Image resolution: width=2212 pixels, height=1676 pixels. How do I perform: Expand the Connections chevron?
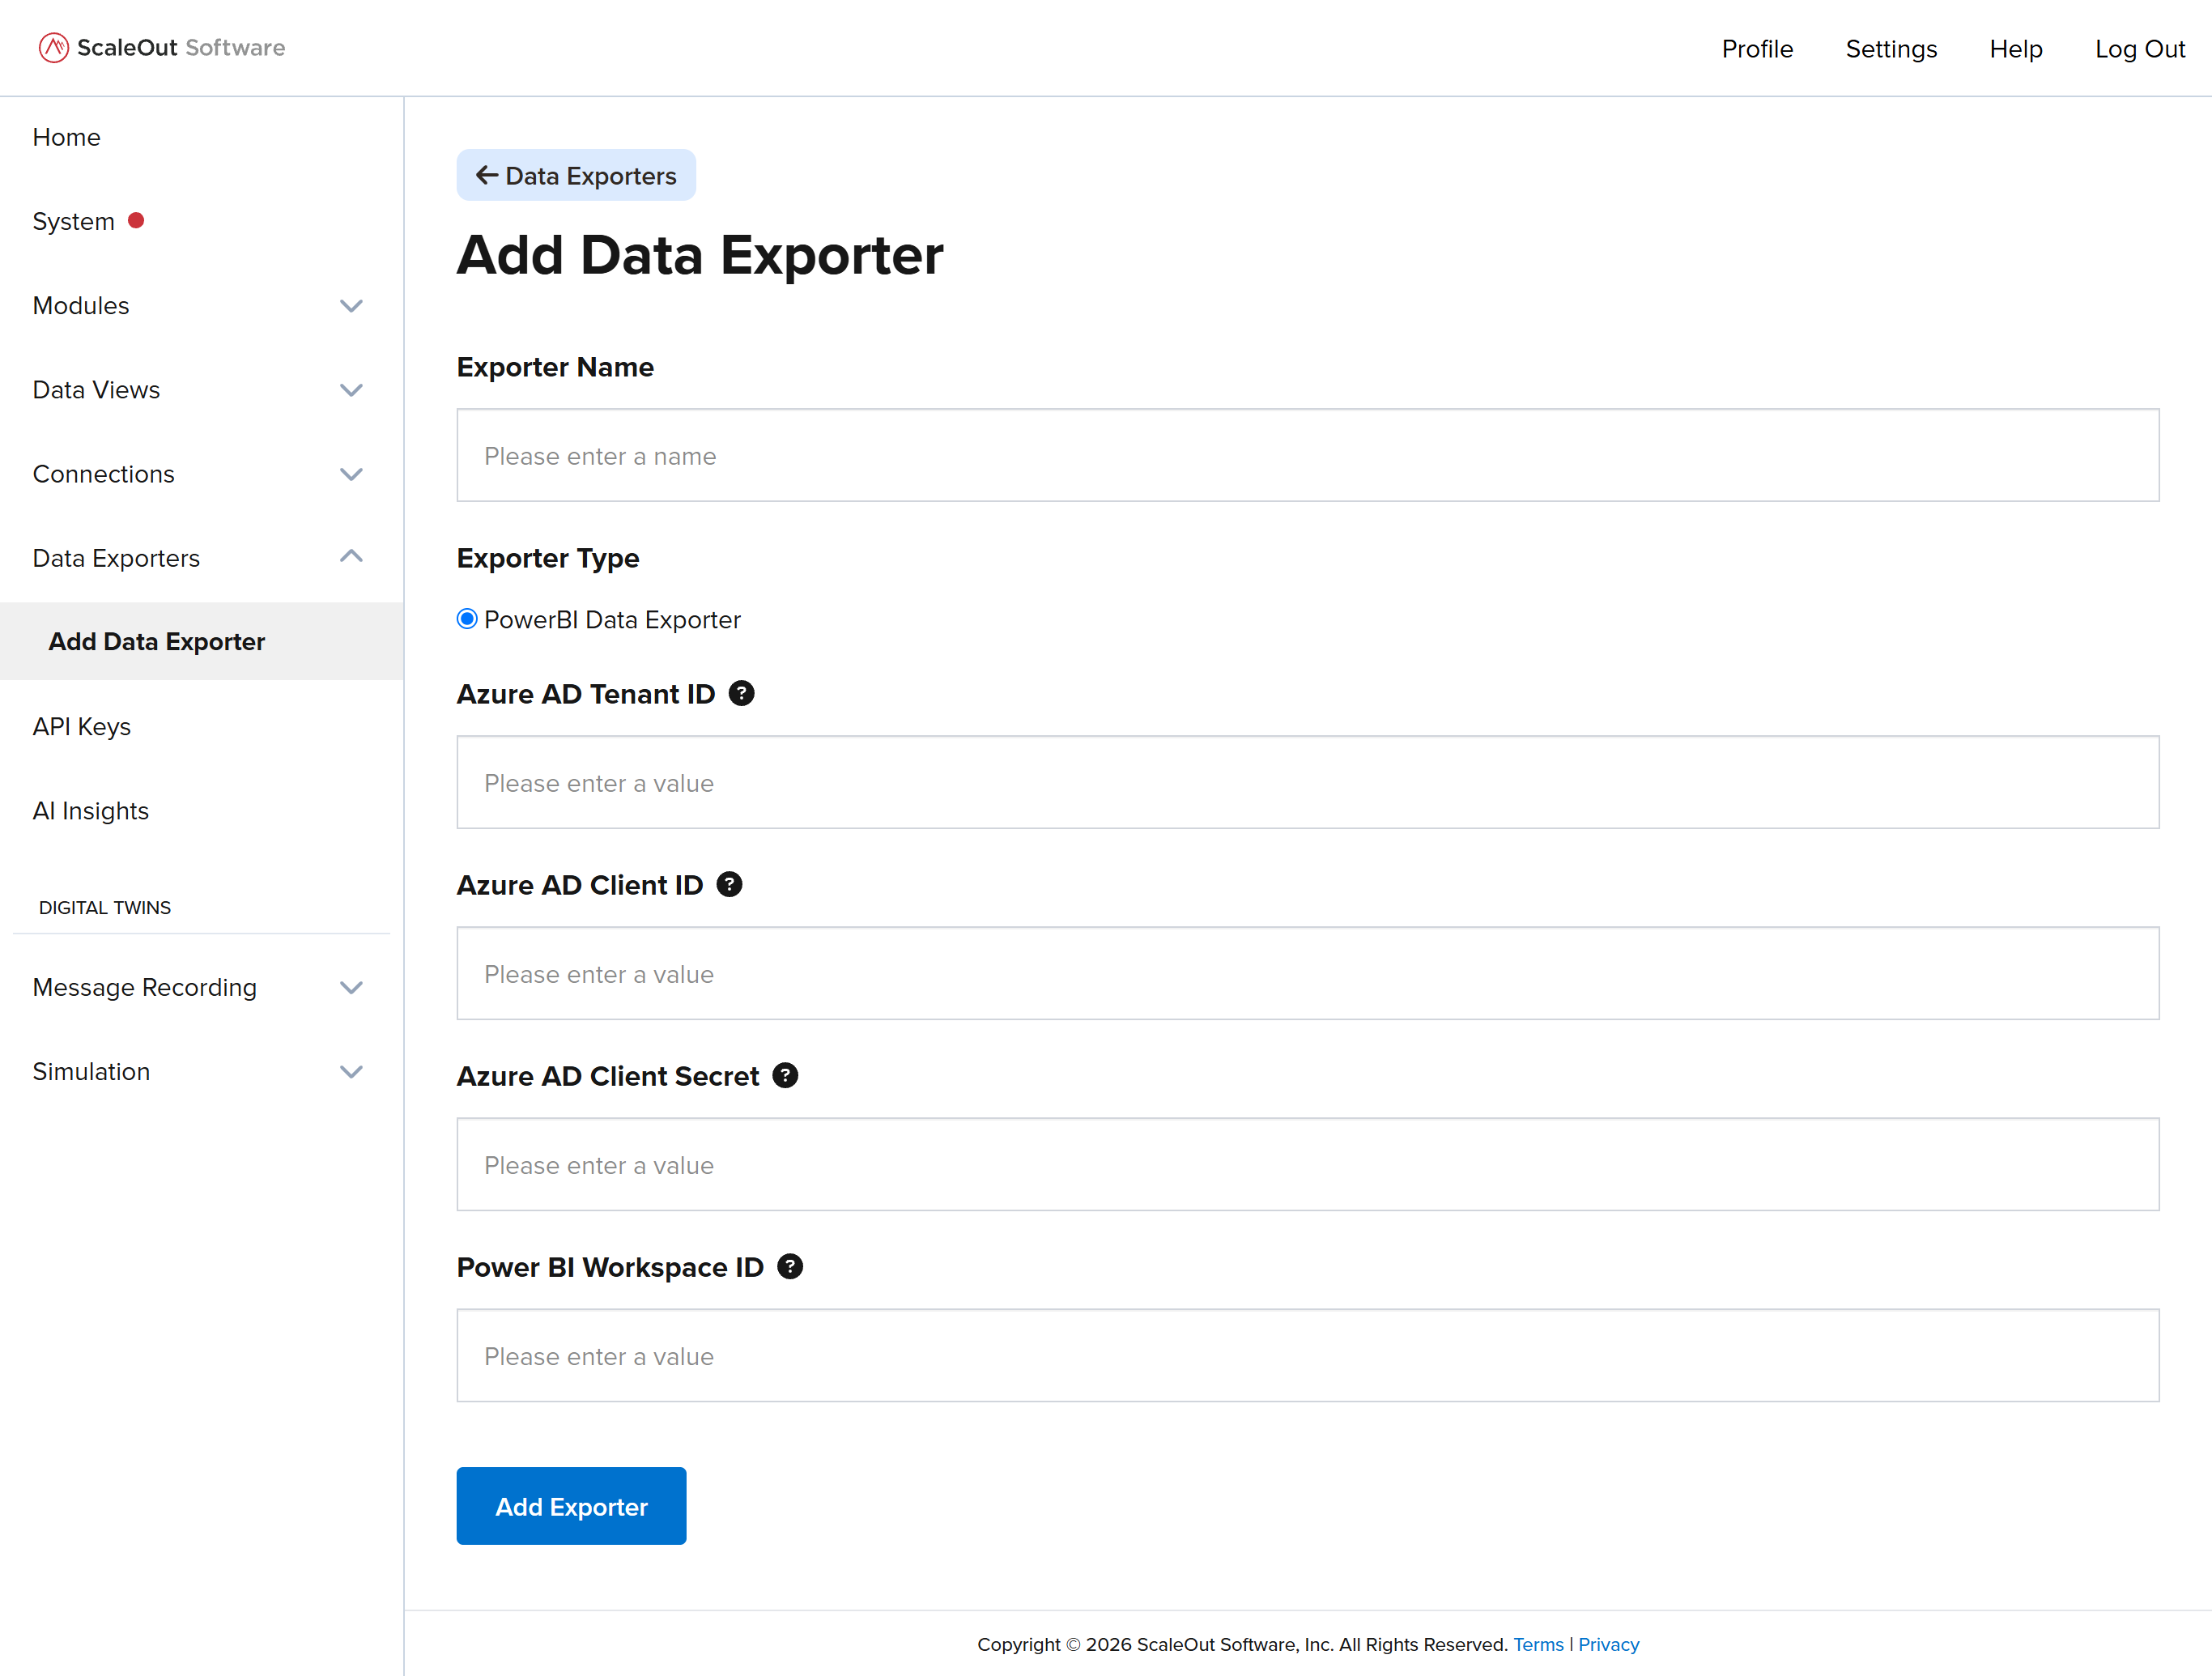pos(351,474)
